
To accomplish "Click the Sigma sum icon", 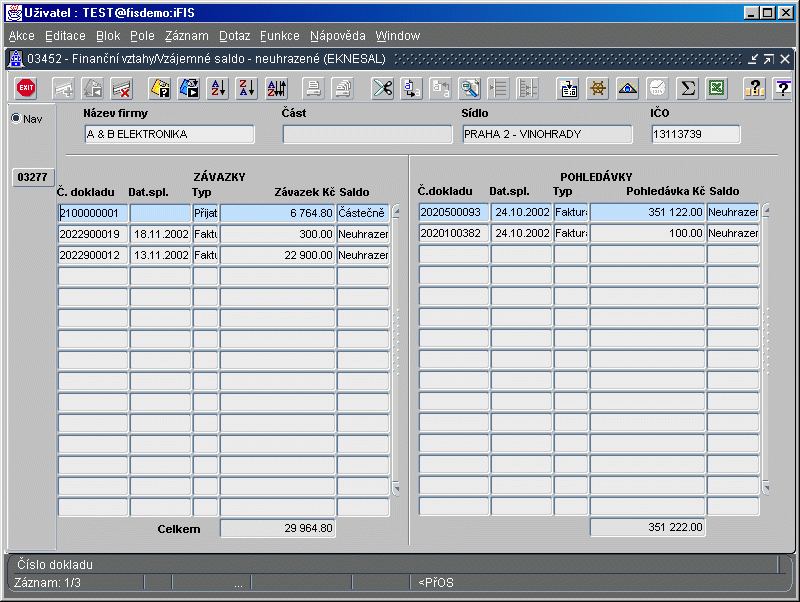I will coord(687,89).
